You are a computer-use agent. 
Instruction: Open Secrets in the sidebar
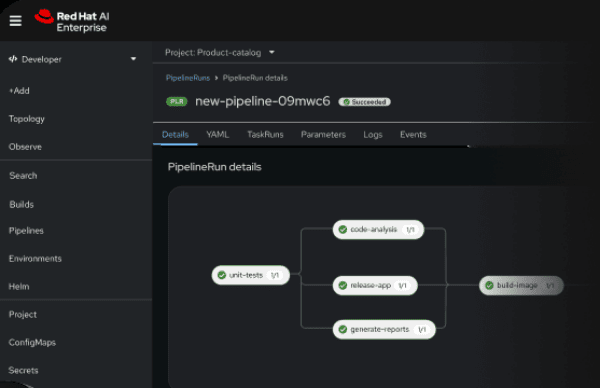24,370
